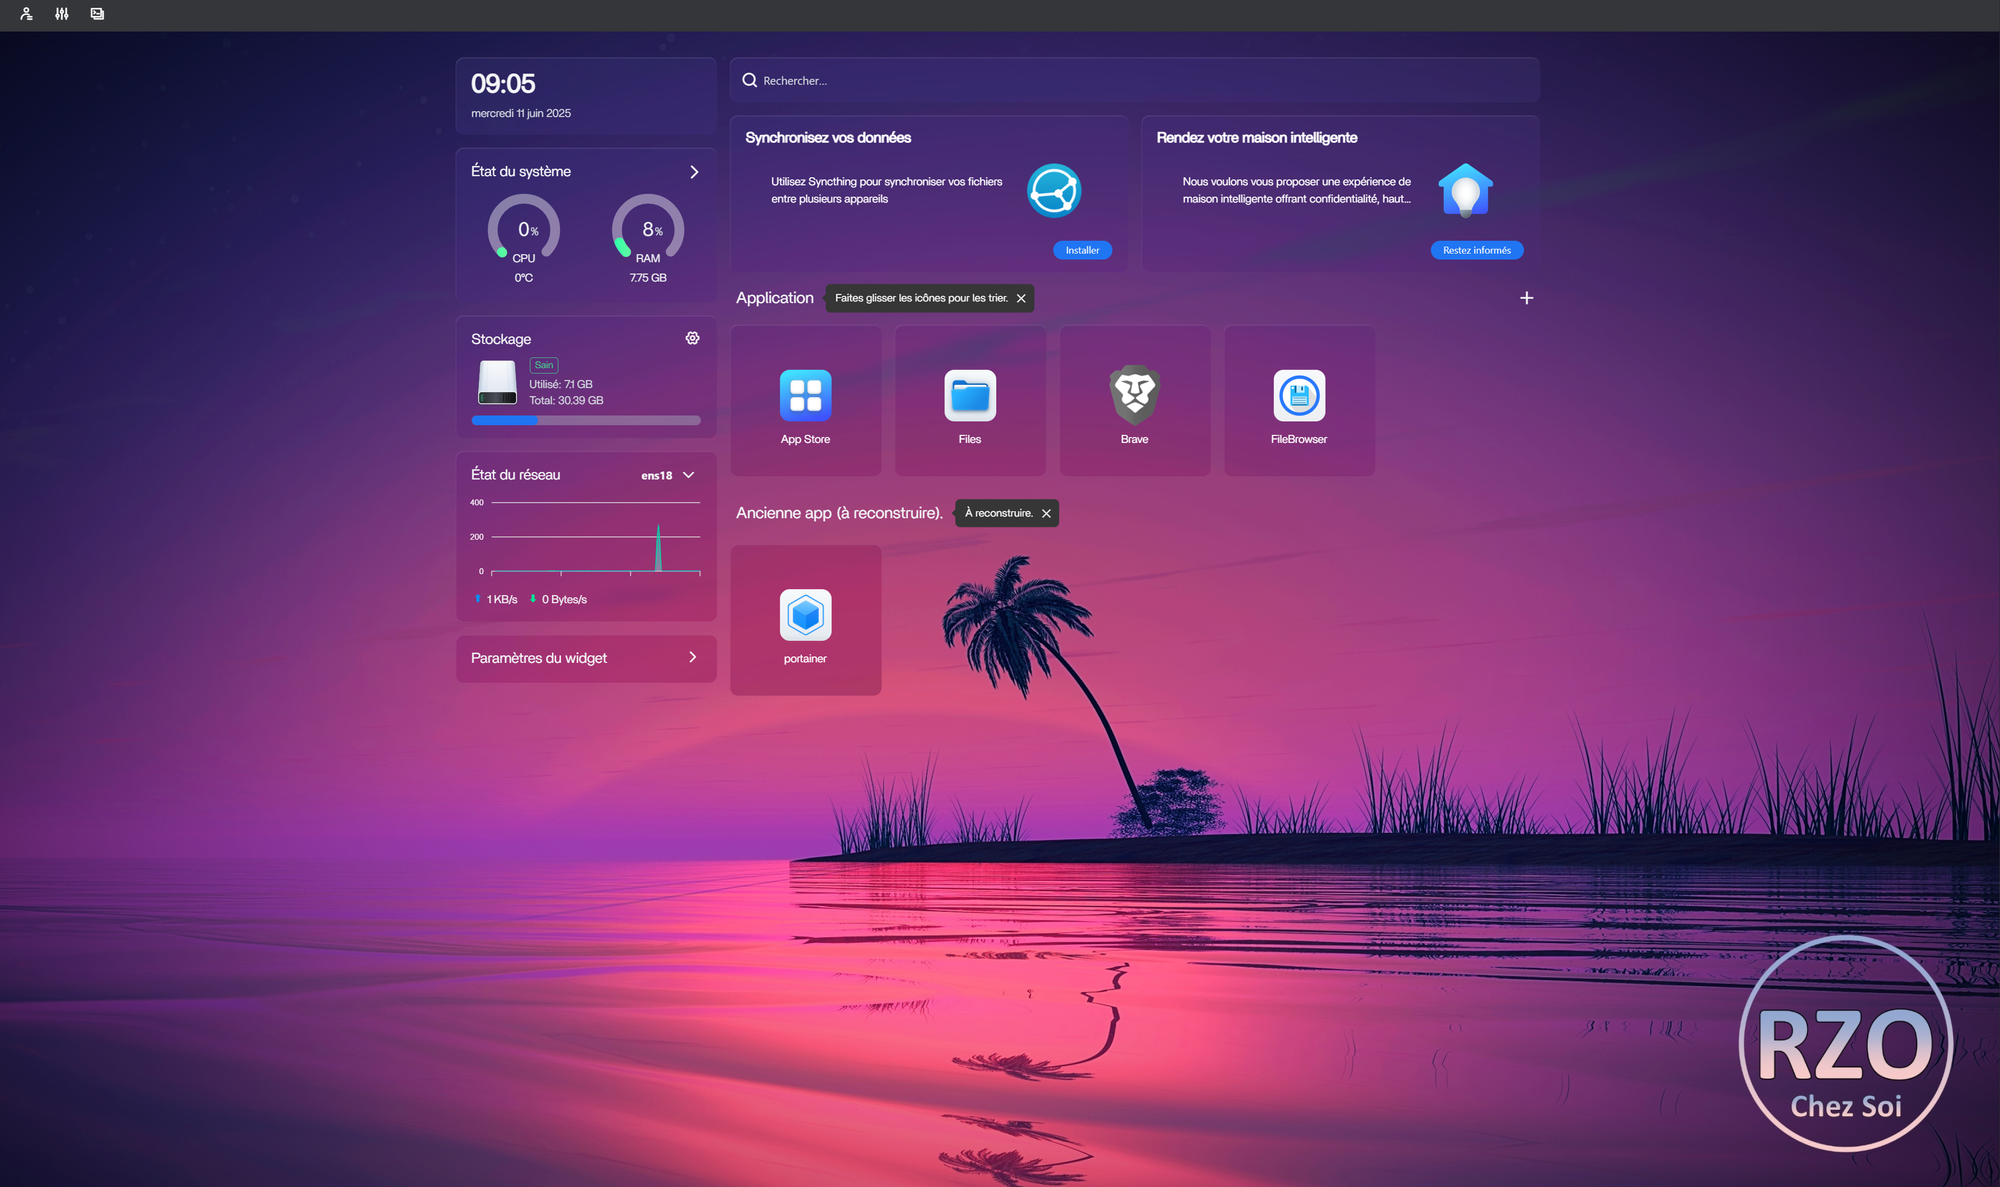2000x1187 pixels.
Task: Click the user account icon in top bar
Action: [x=26, y=14]
